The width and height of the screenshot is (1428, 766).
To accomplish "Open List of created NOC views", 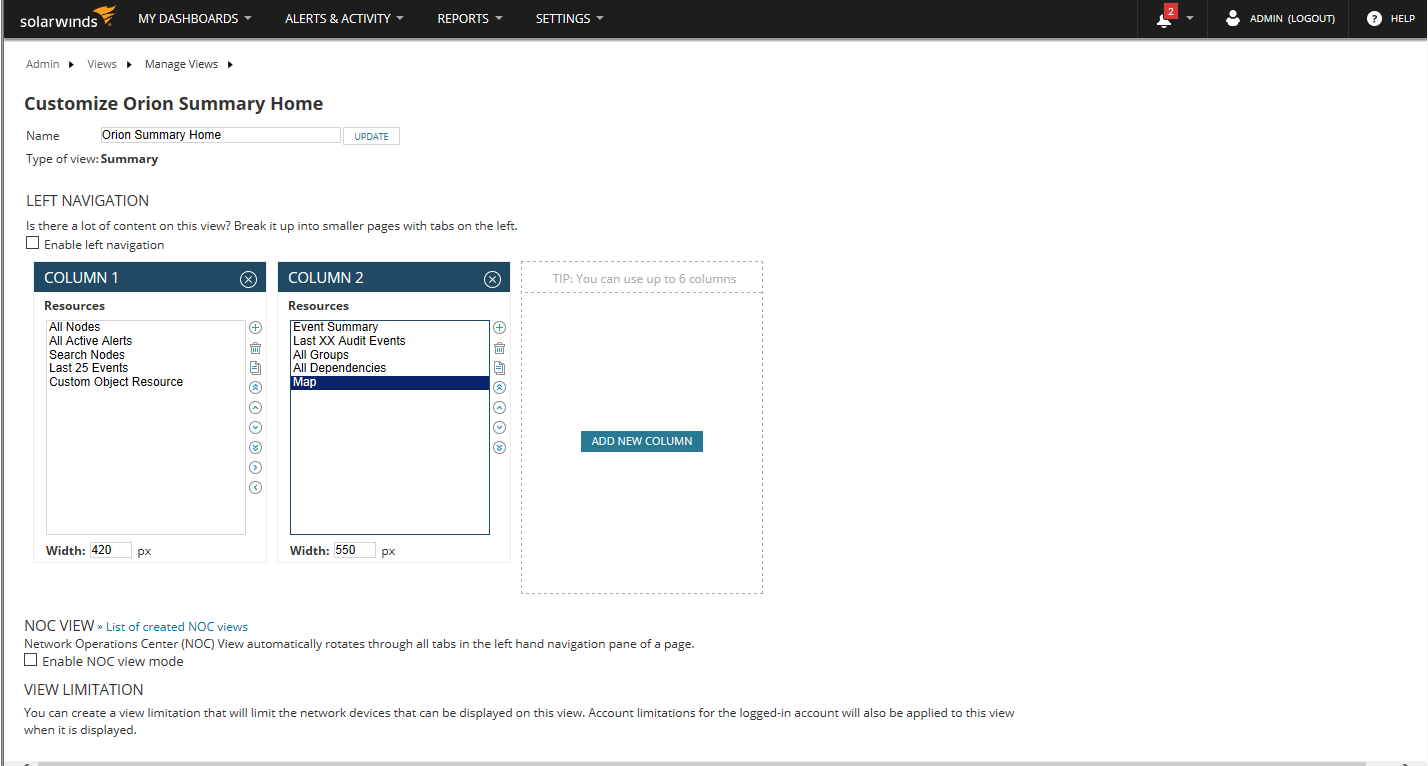I will (177, 627).
